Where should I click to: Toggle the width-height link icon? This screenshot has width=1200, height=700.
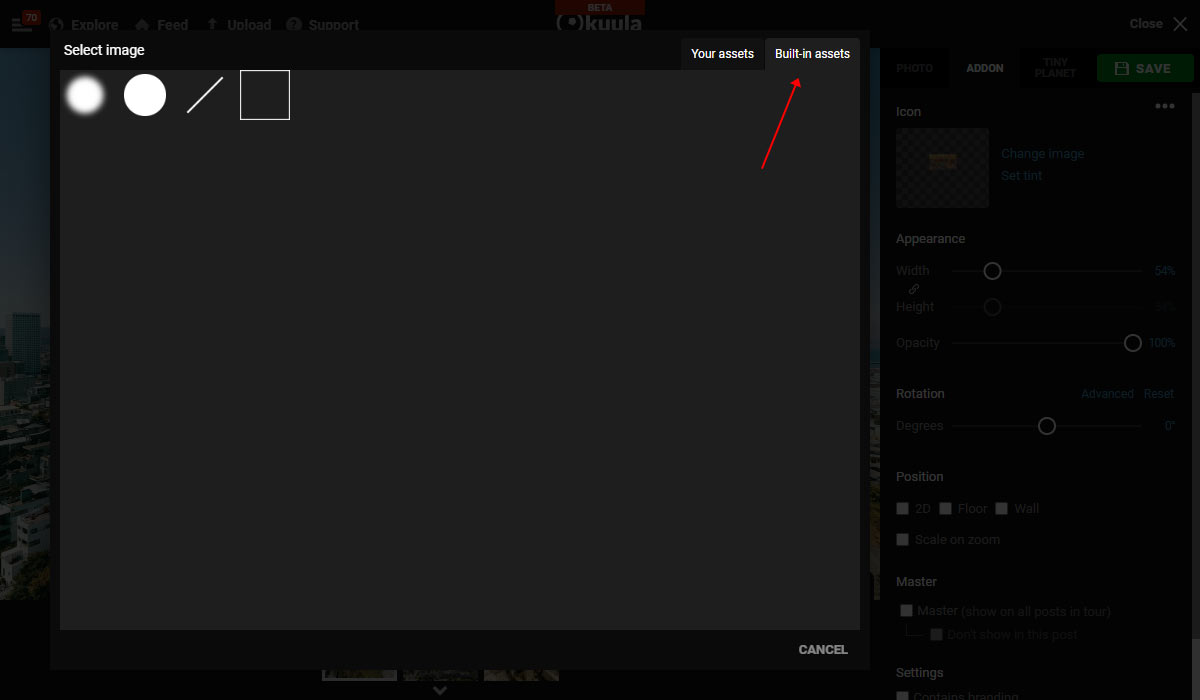click(x=914, y=289)
